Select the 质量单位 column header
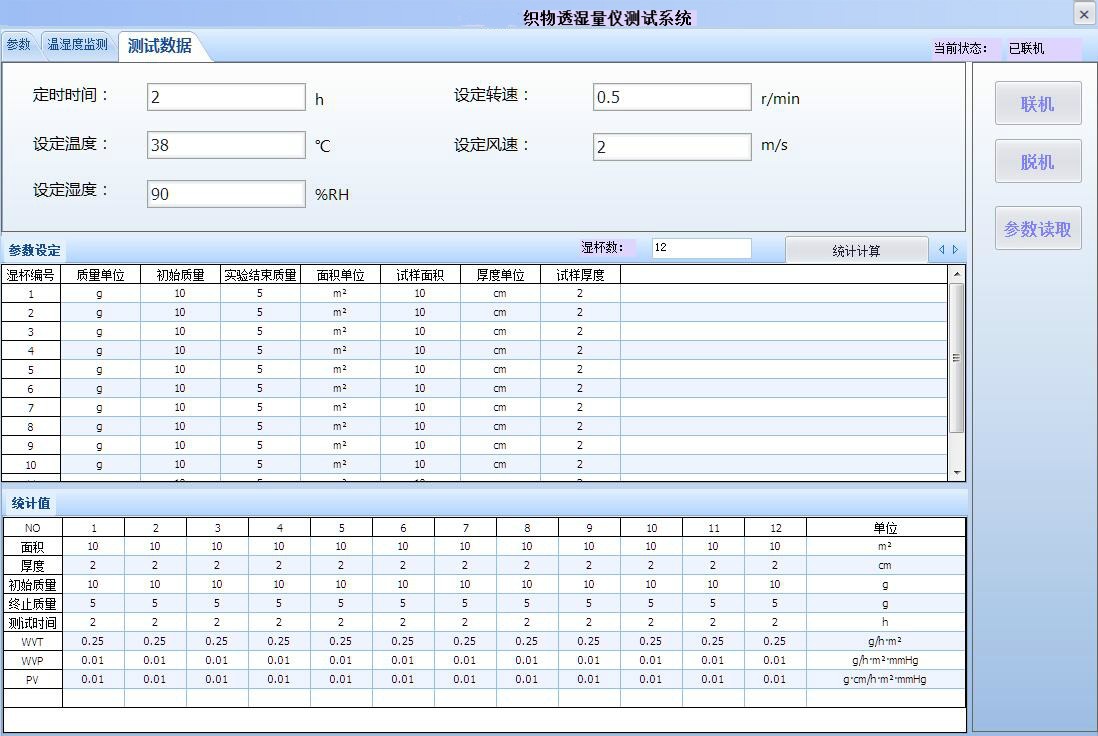1098x736 pixels. click(99, 274)
